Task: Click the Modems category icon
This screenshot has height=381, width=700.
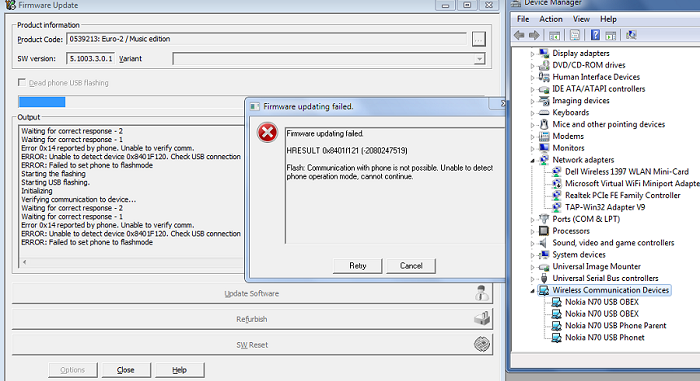Action: point(544,136)
